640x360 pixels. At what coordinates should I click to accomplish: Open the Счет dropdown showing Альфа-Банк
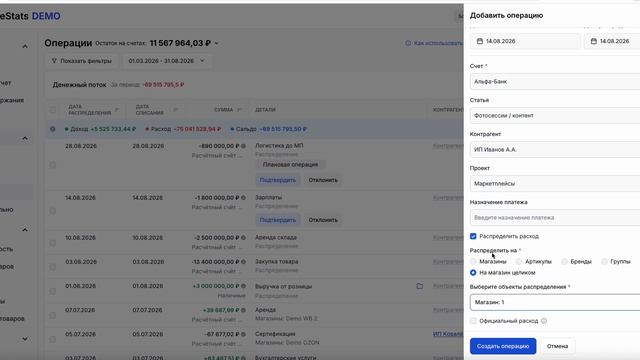(555, 82)
